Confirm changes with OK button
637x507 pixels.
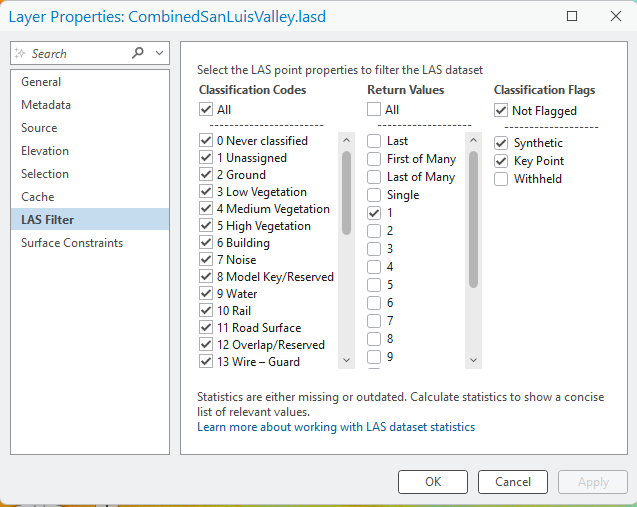coord(433,482)
